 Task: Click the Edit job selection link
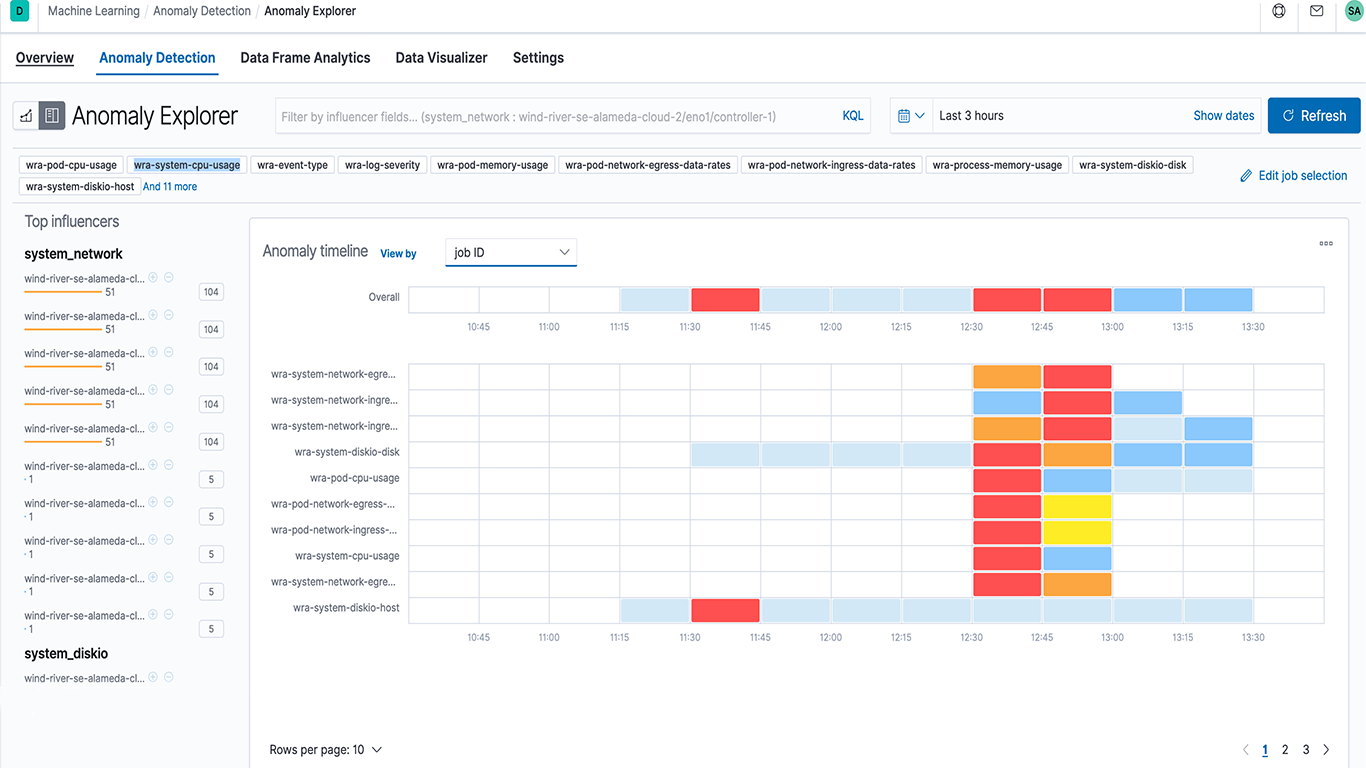point(1293,176)
